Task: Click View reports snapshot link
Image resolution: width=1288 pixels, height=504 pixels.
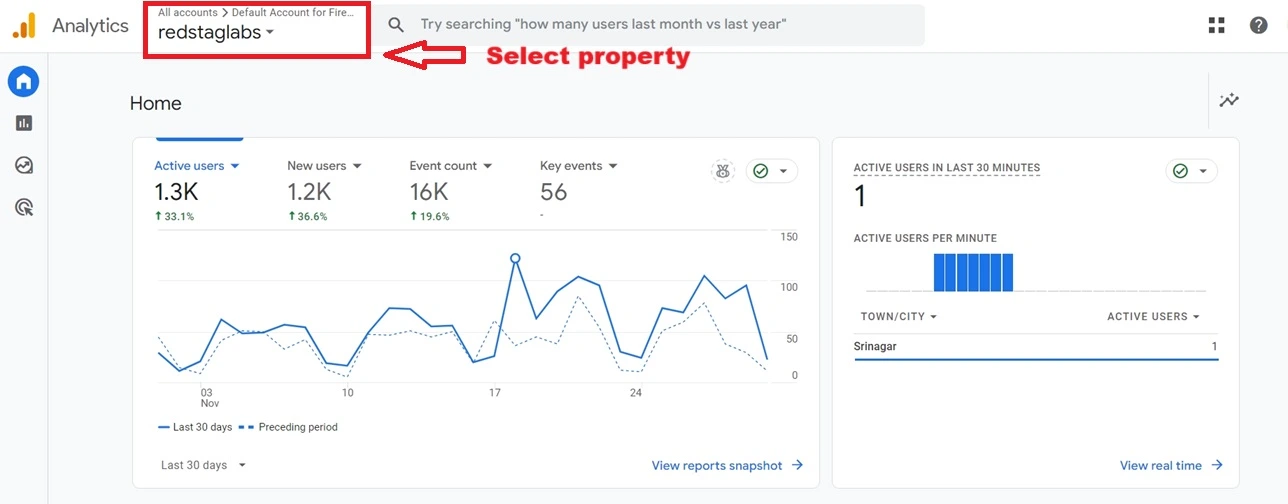Action: coord(726,465)
